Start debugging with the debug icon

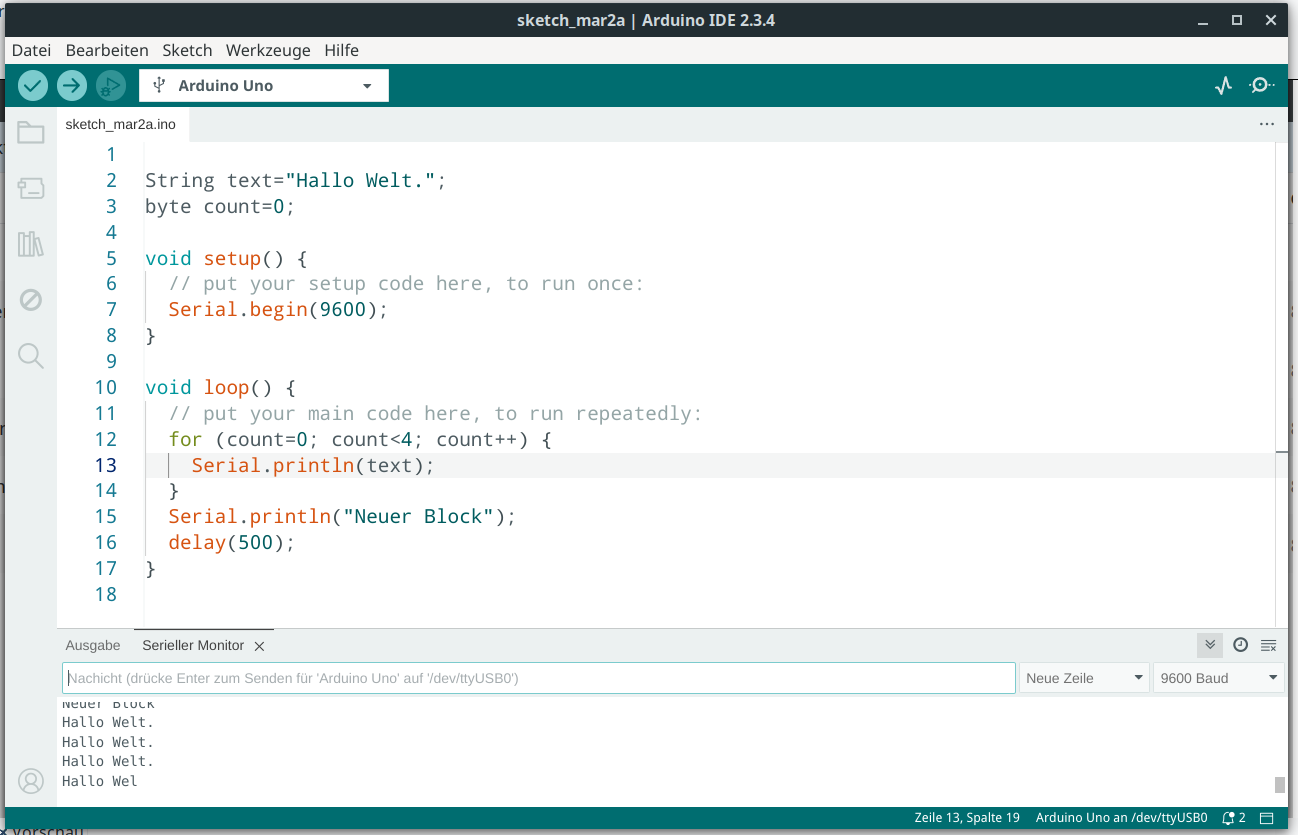pyautogui.click(x=110, y=86)
